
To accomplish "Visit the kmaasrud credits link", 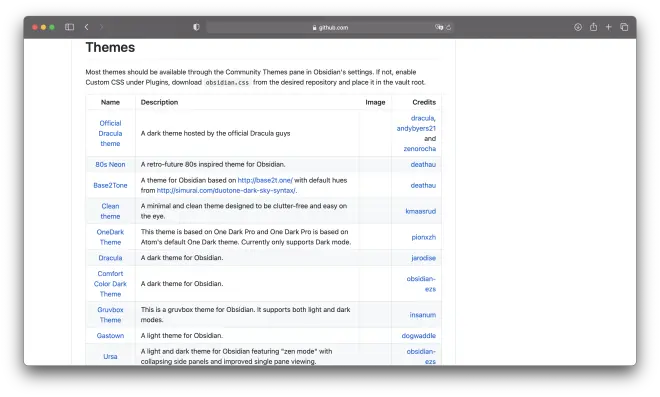I will point(420,211).
